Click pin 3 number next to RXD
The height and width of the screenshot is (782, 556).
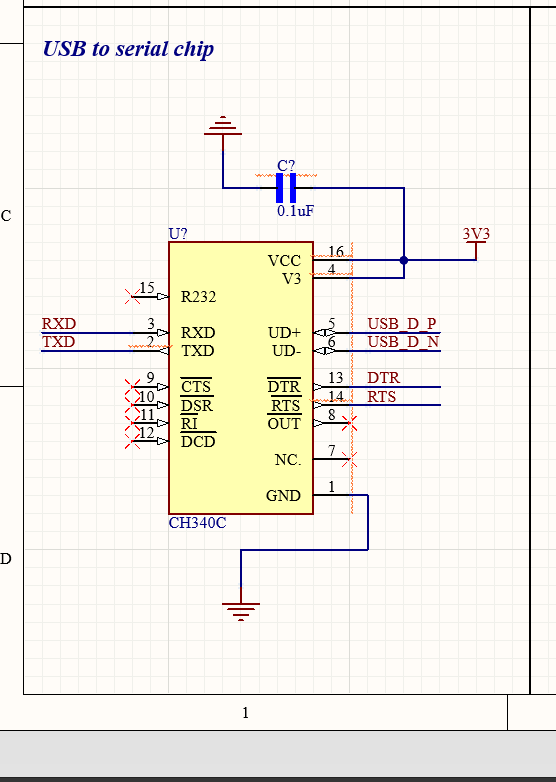tap(151, 324)
